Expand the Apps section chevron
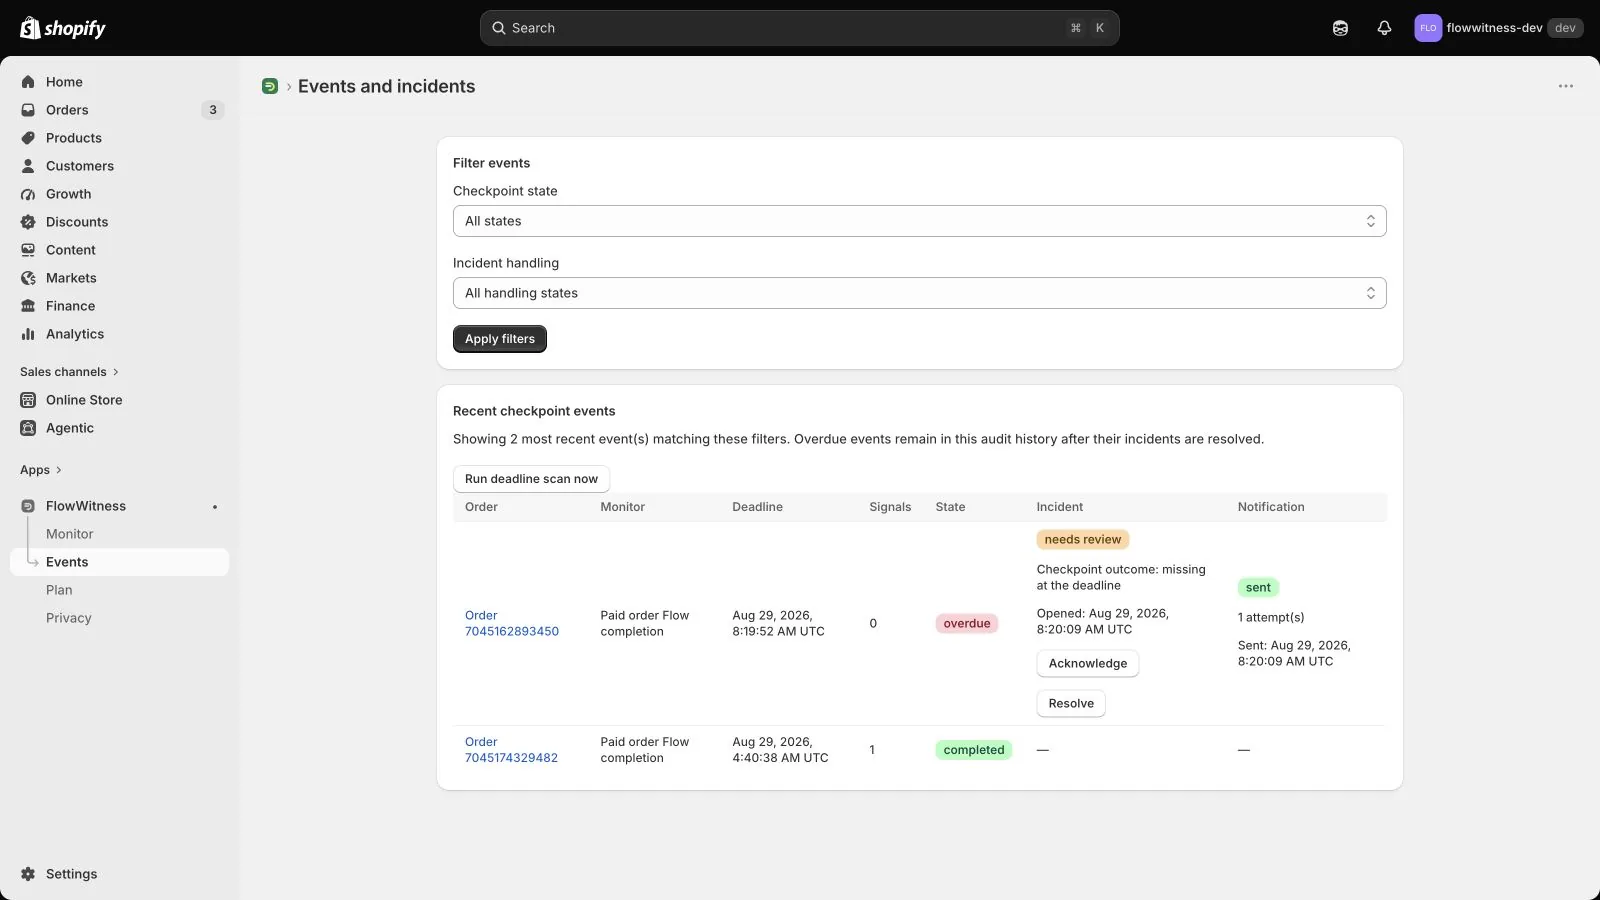 (x=59, y=470)
